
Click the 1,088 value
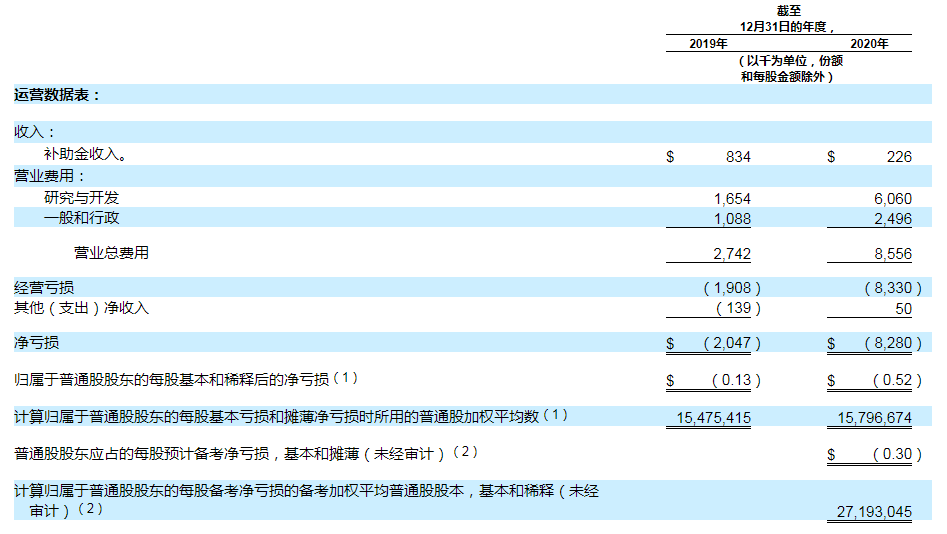[x=732, y=219]
